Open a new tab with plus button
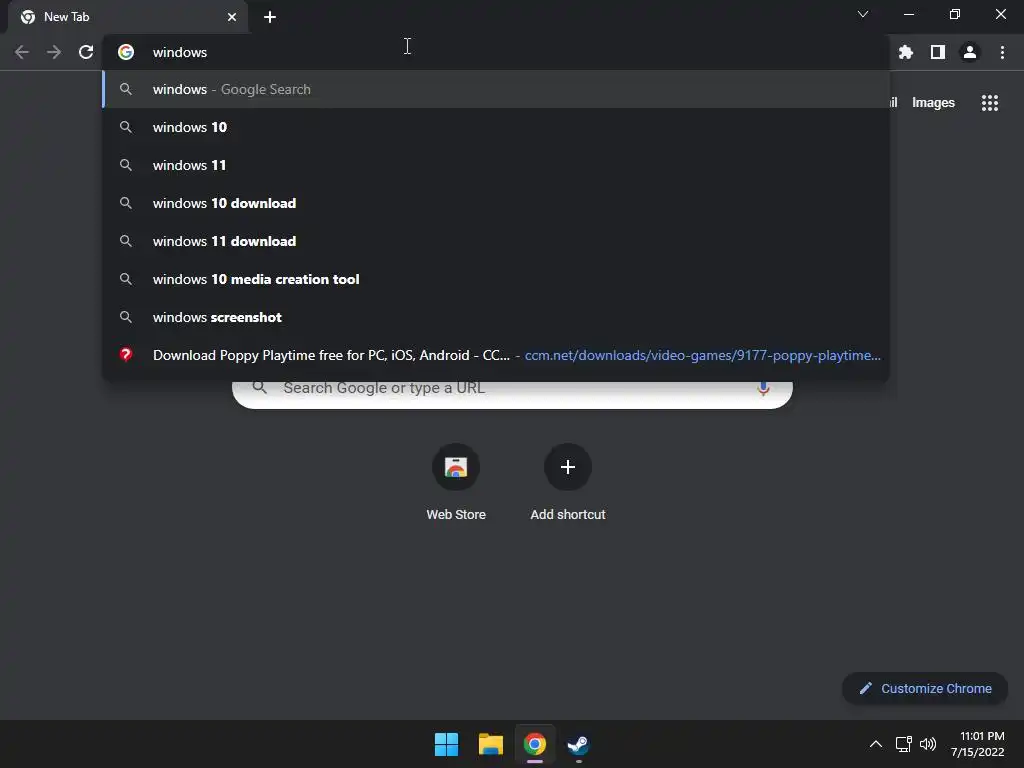1024x768 pixels. (x=270, y=17)
